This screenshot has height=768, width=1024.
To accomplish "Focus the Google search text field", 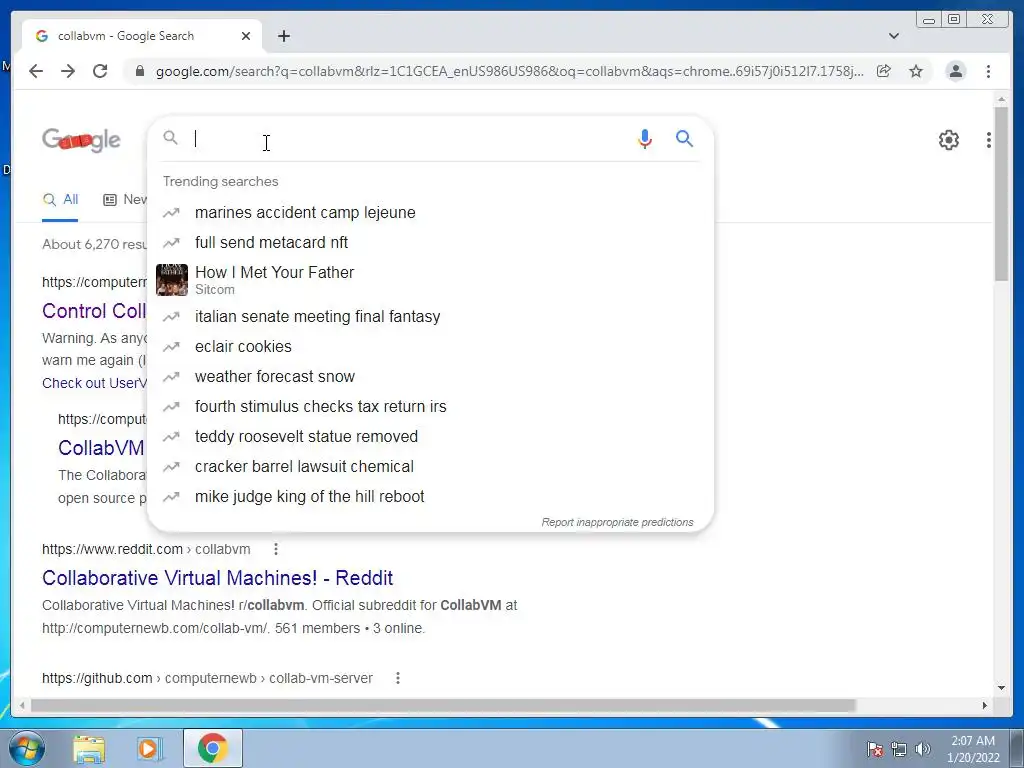I will click(411, 138).
